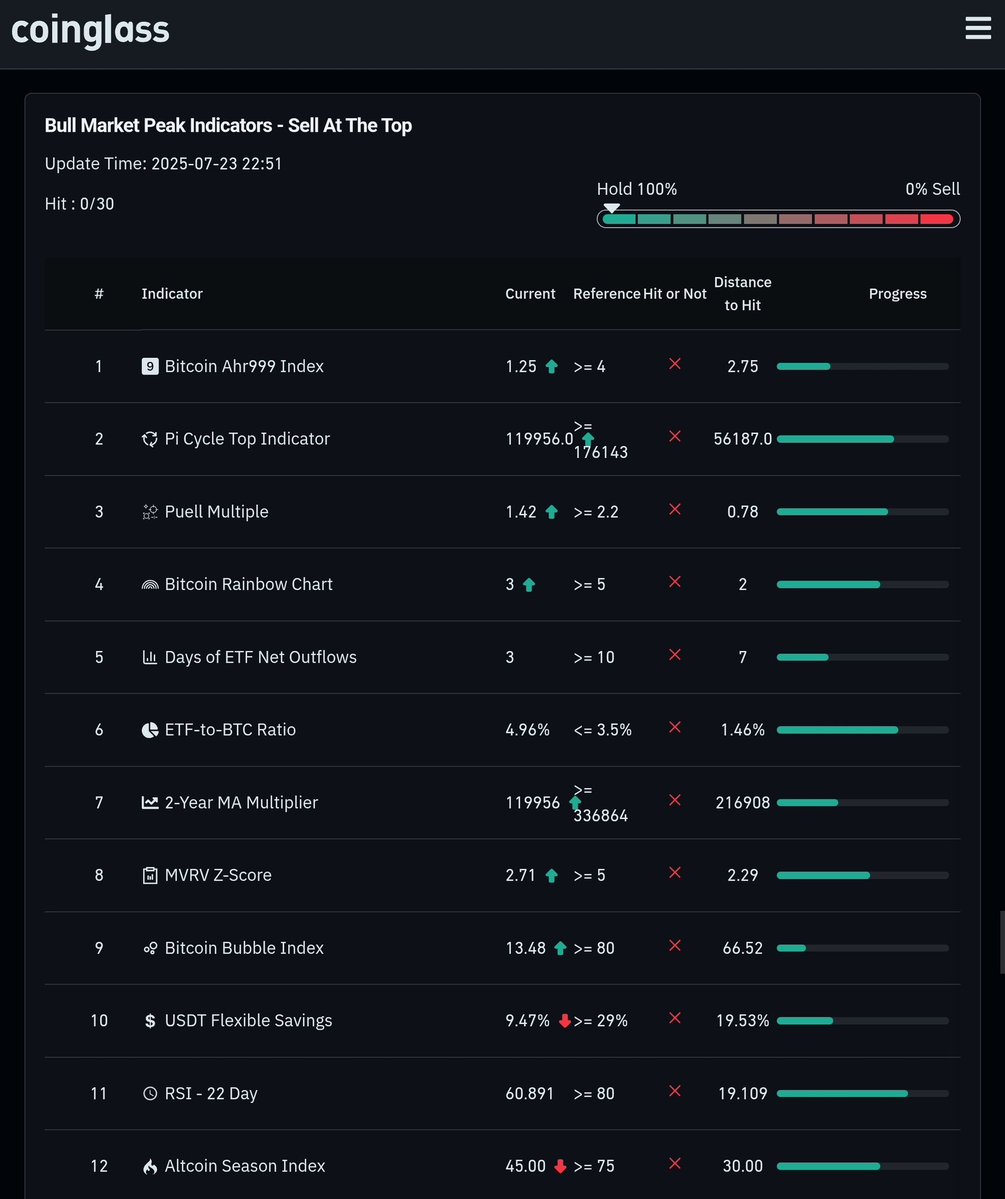
Task: Open ETF-to-BTC Ratio indicator
Action: 230,729
